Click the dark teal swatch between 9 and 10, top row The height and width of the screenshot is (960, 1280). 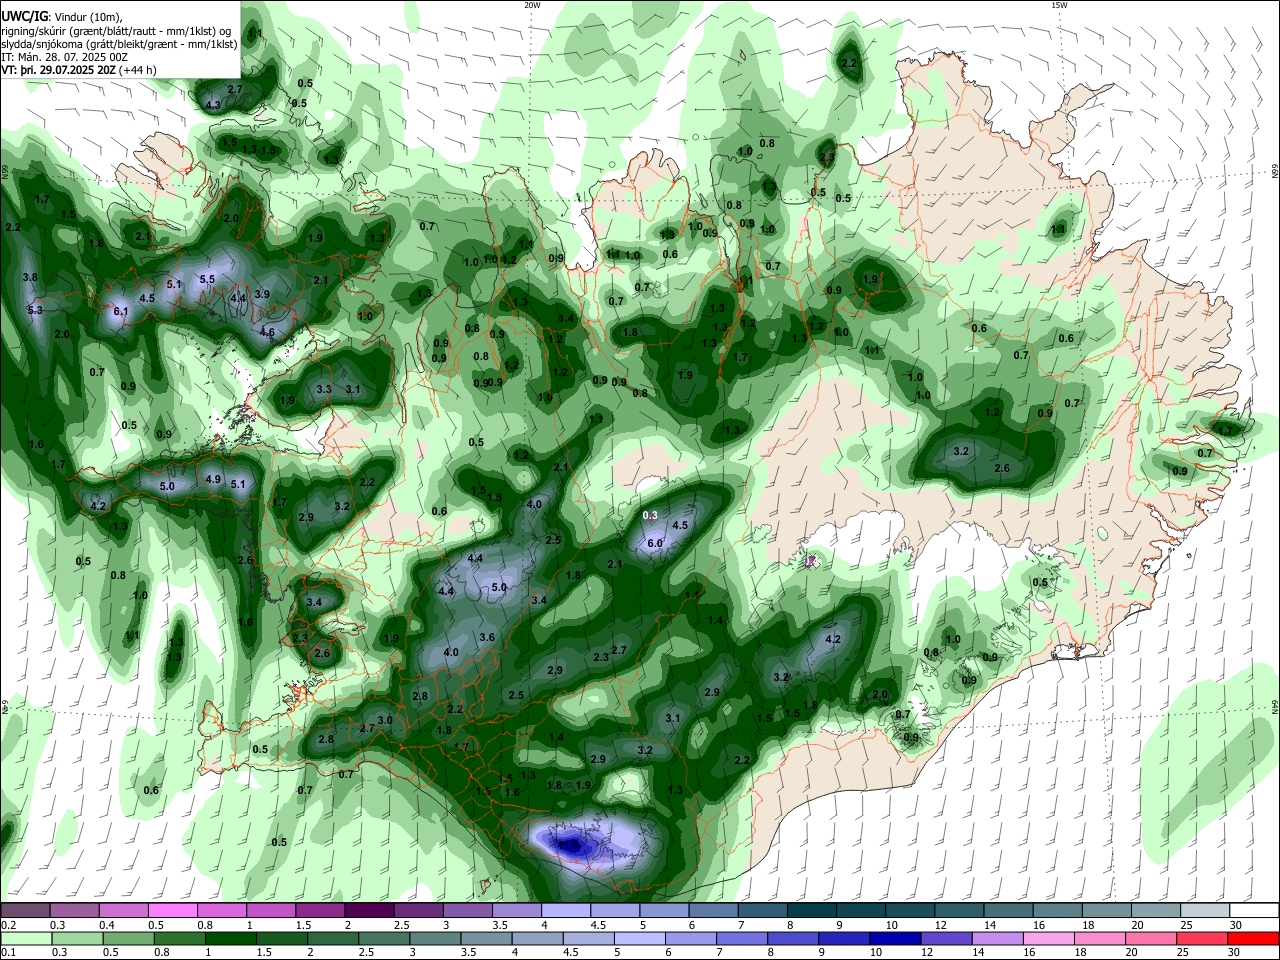pyautogui.click(x=859, y=911)
